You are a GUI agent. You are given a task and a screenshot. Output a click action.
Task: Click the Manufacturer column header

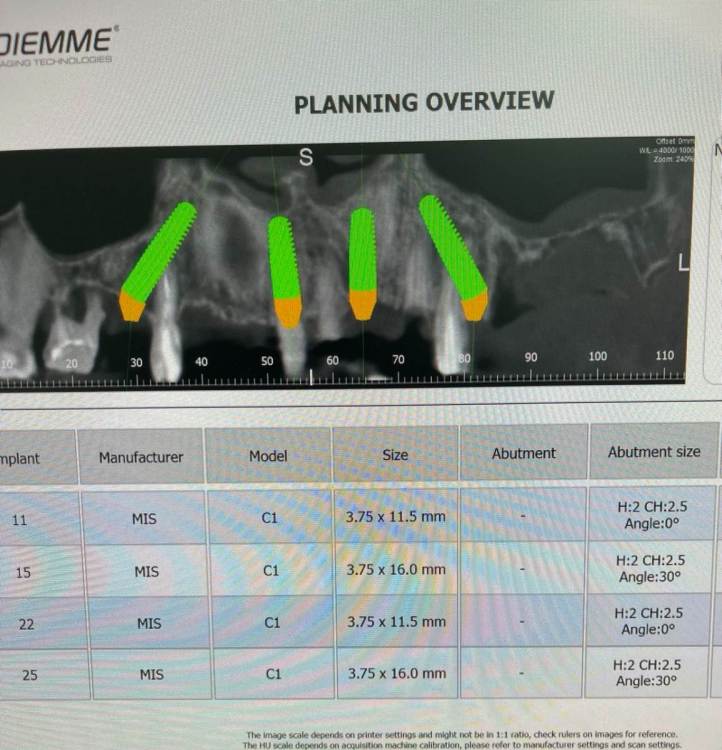pyautogui.click(x=141, y=457)
